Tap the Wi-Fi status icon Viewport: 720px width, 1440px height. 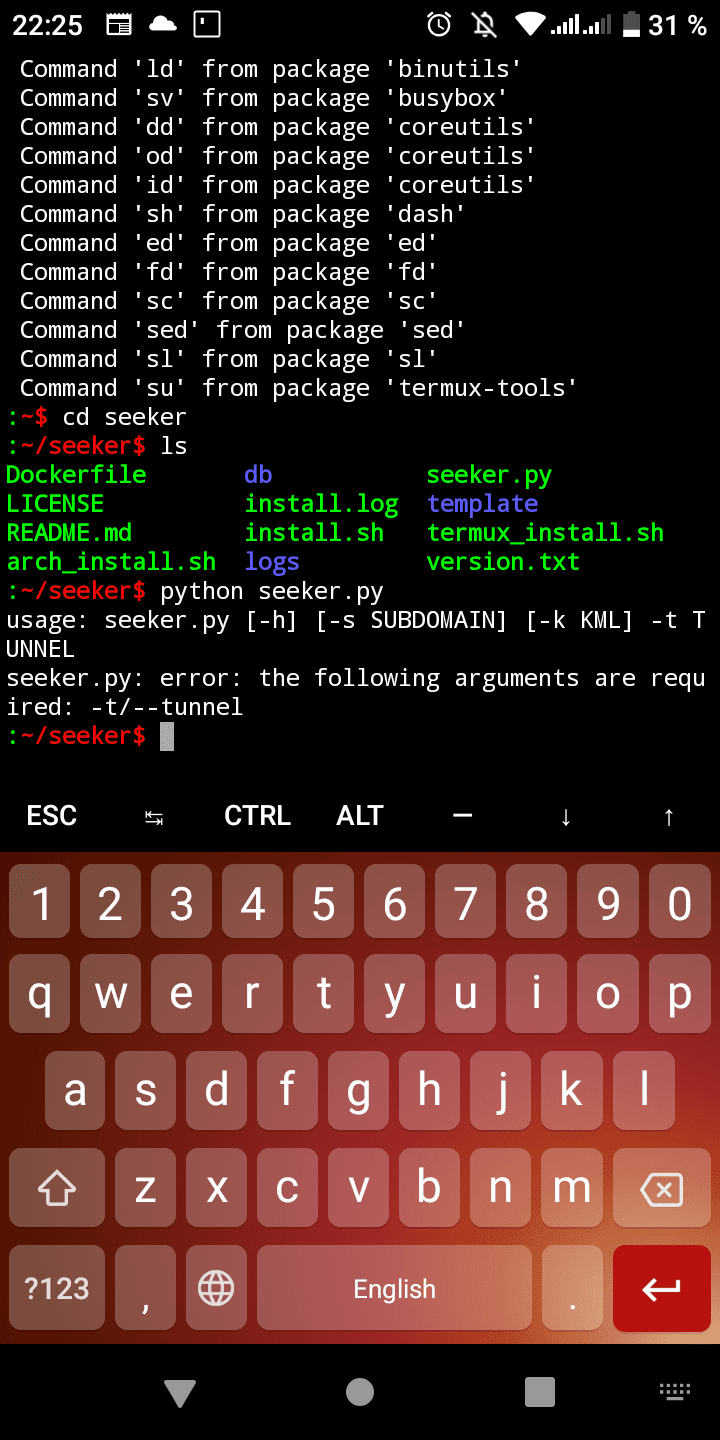pyautogui.click(x=530, y=24)
